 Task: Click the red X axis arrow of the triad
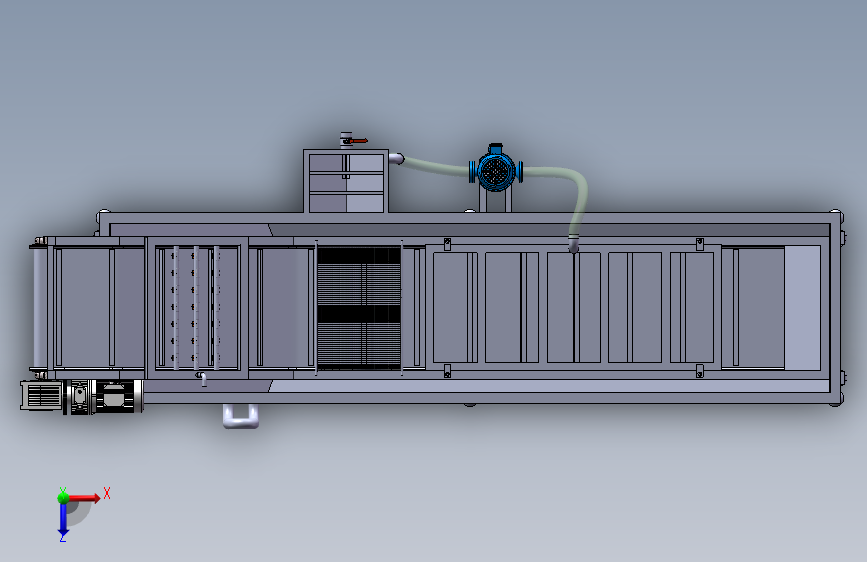tap(84, 498)
